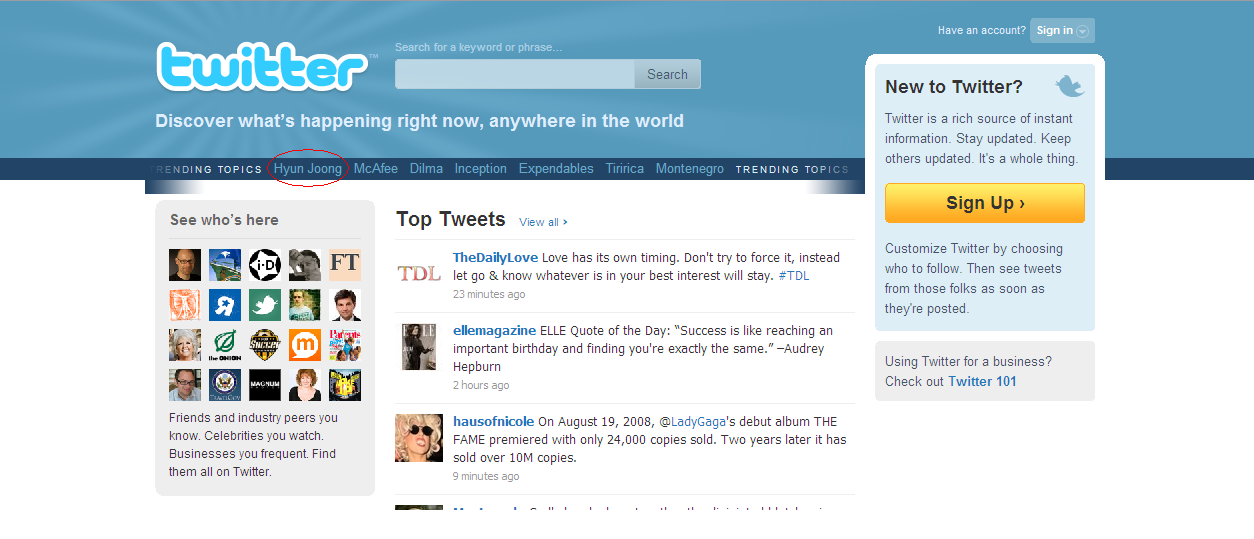Open the black-and-white photo avatar
The image size is (1254, 539).
[x=305, y=265]
